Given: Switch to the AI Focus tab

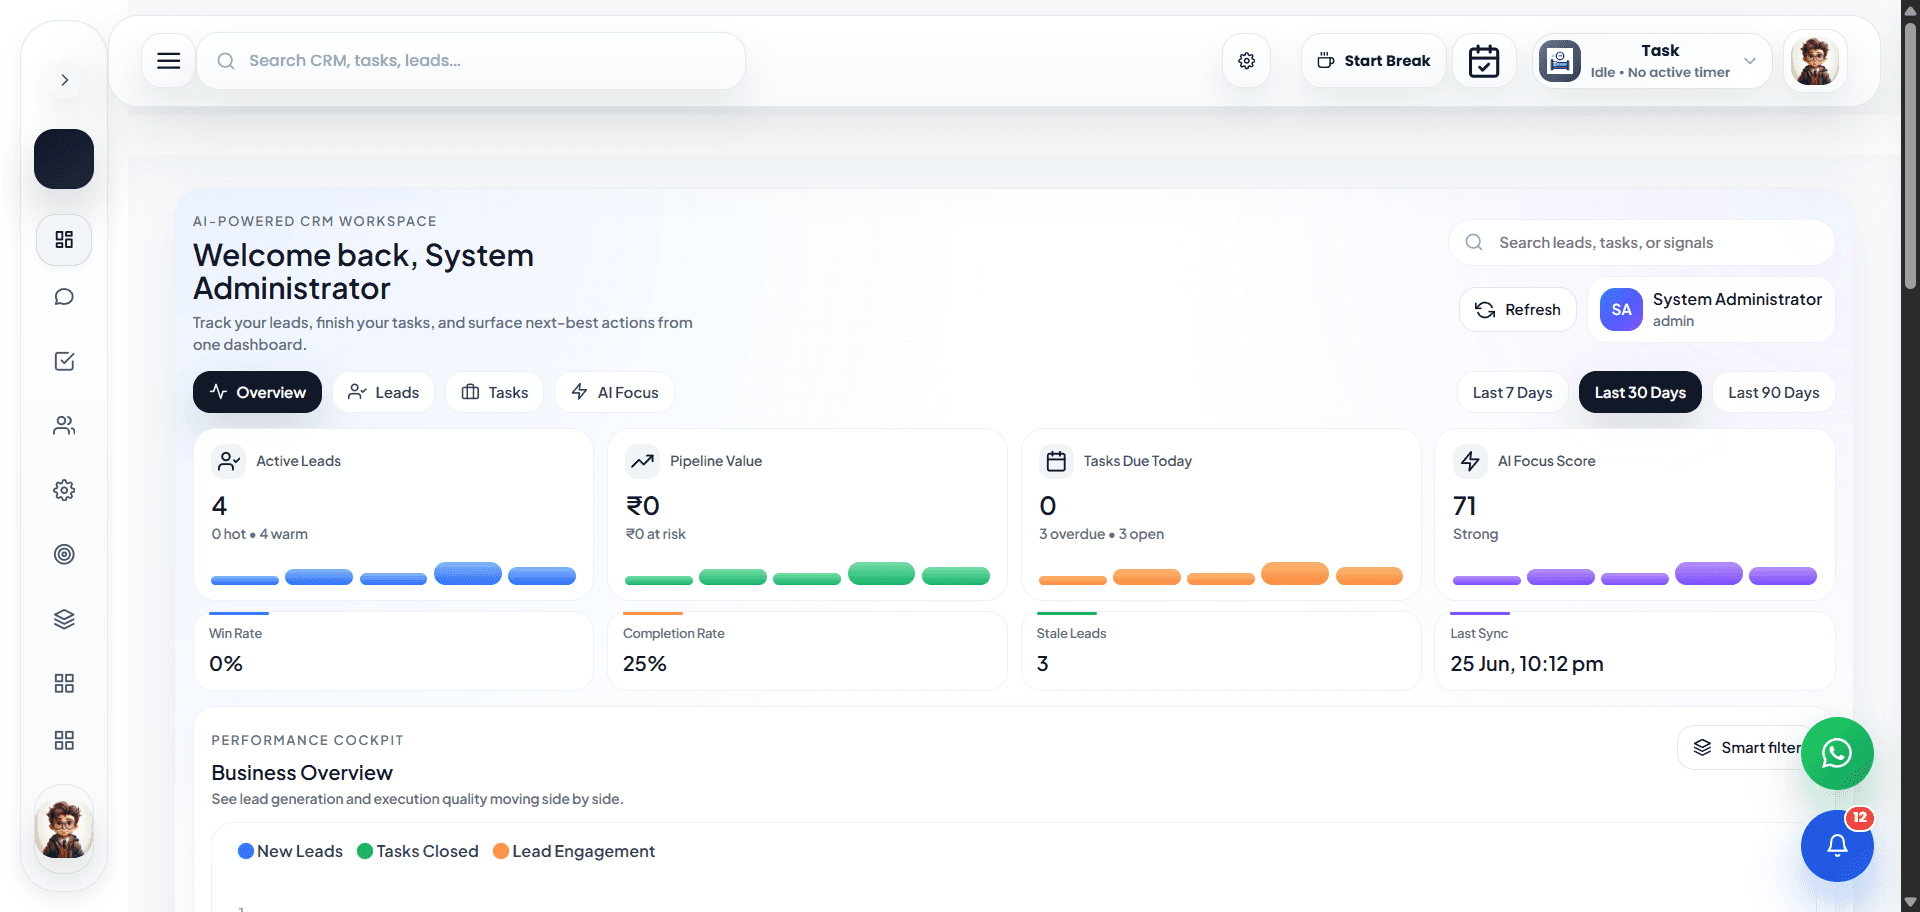Looking at the screenshot, I should 614,392.
